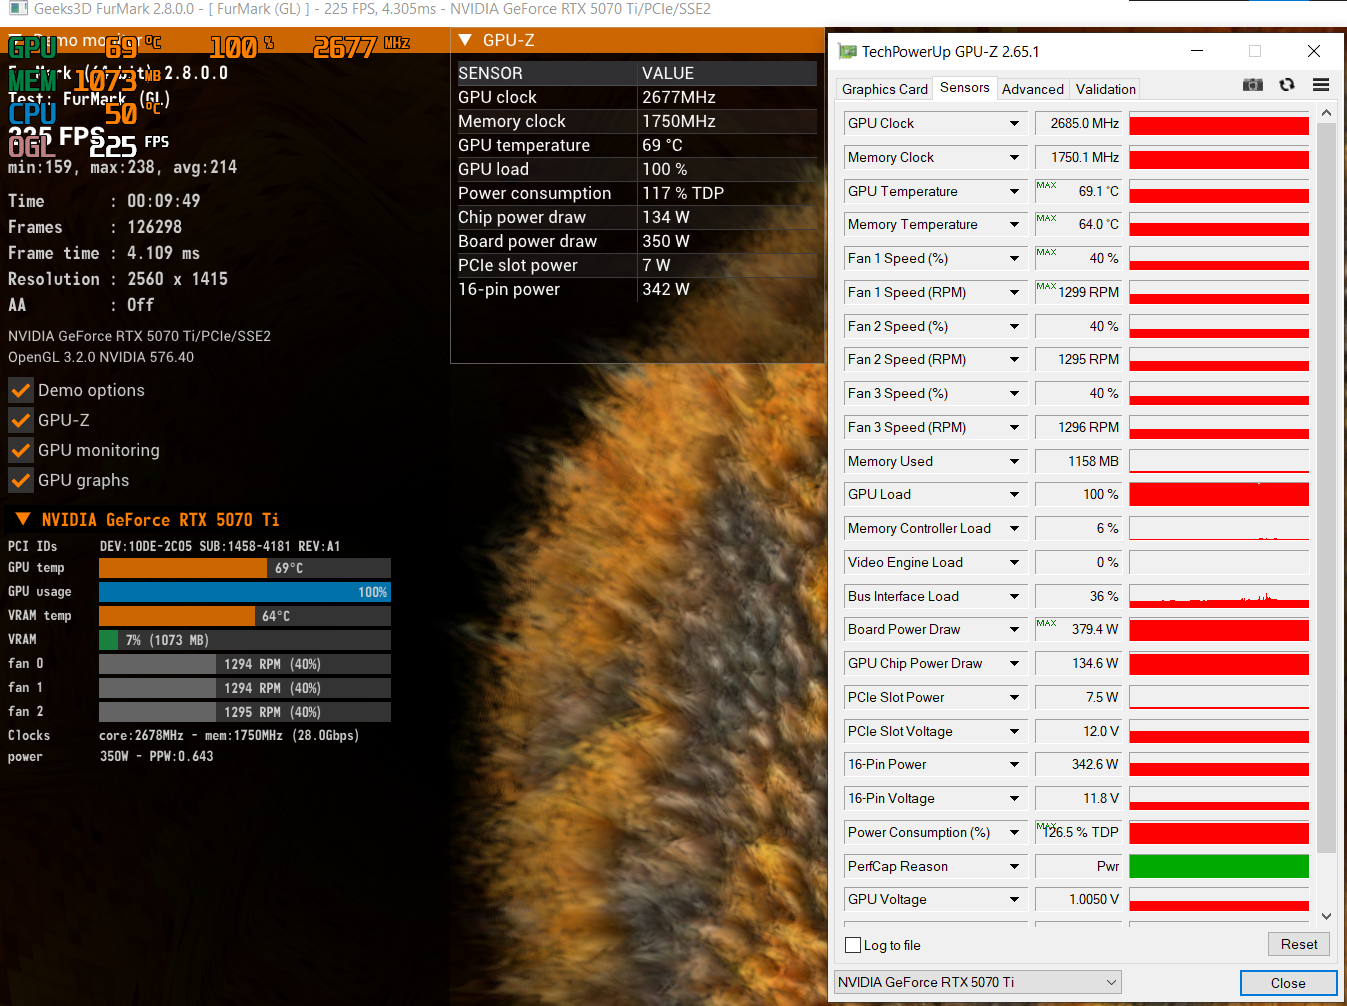Viewport: 1347px width, 1006px height.
Task: Open the Memory Temperature sensor dropdown
Action: click(1014, 224)
